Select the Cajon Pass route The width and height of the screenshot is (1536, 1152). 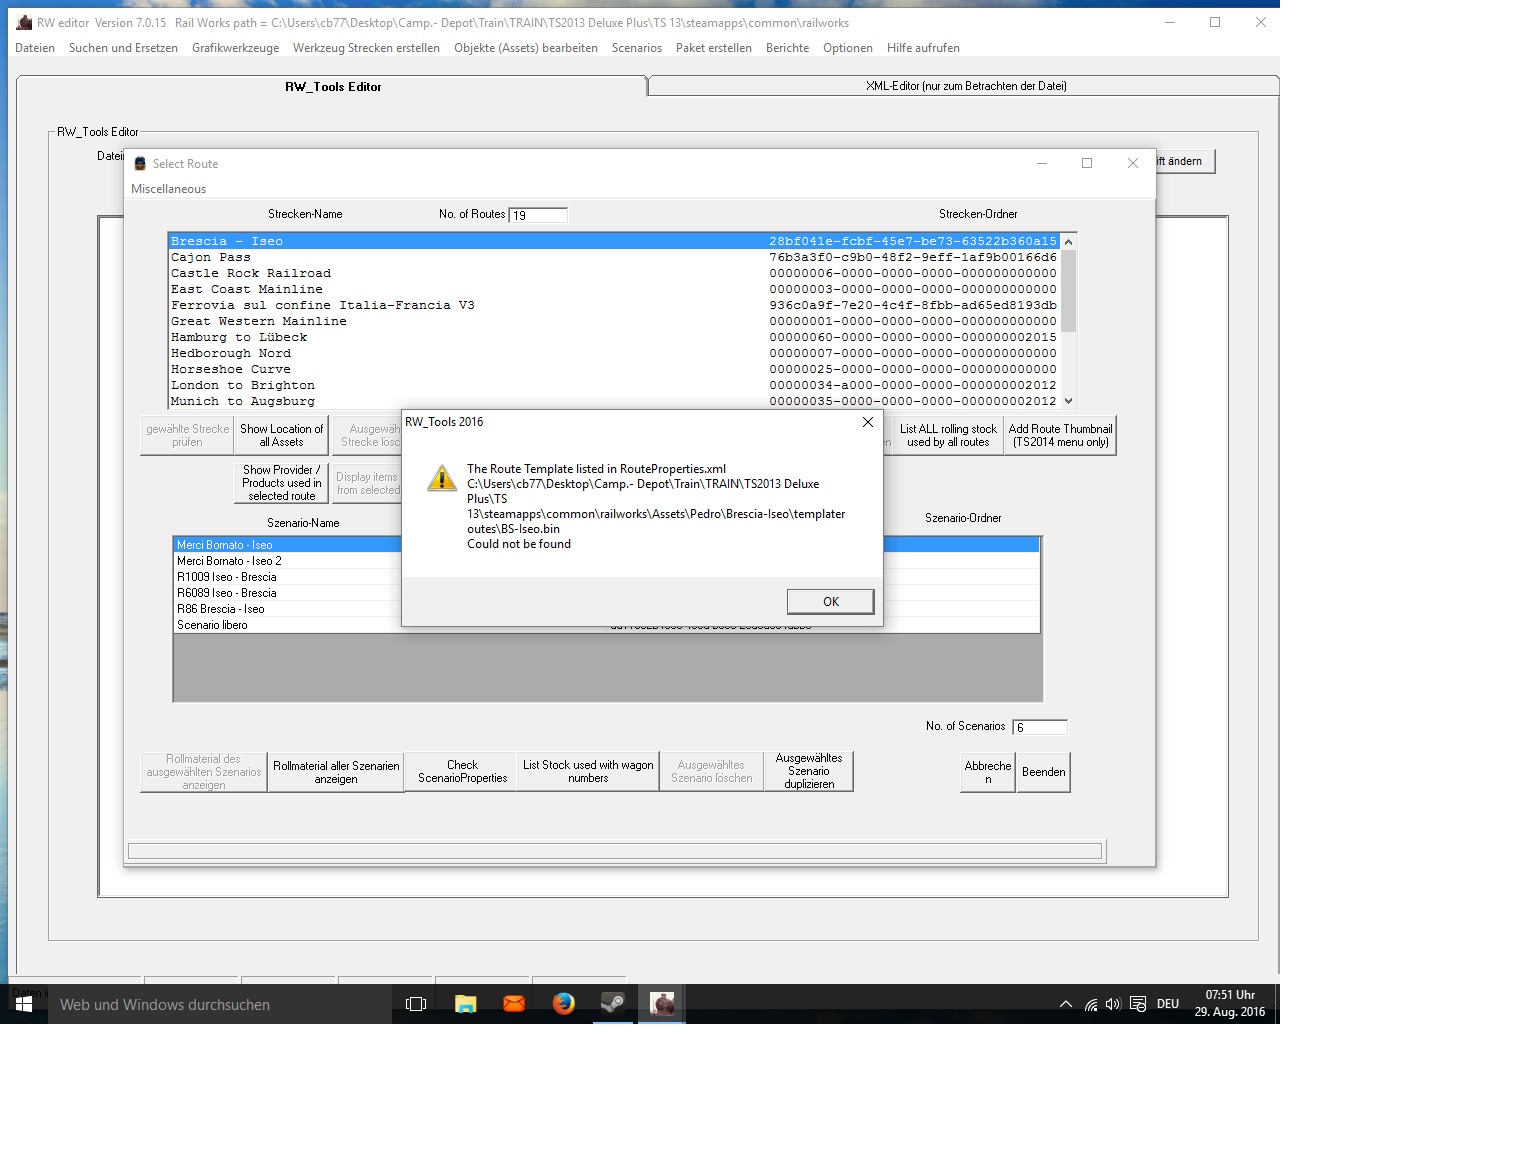(613, 257)
